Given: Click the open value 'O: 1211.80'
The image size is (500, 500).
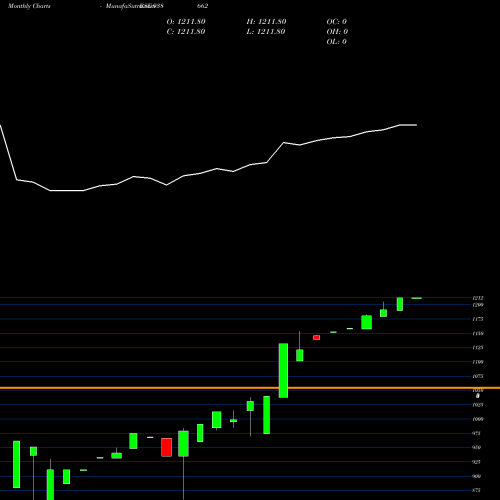Looking at the screenshot, I should coord(186,22).
